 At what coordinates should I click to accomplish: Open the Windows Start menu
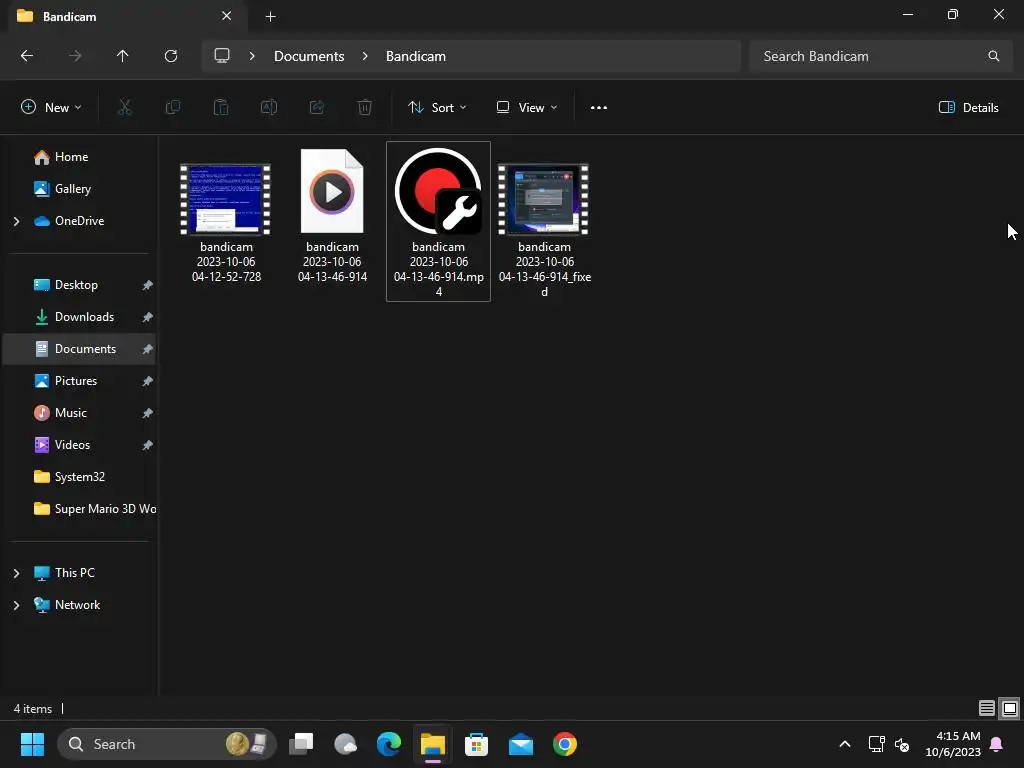coord(32,744)
